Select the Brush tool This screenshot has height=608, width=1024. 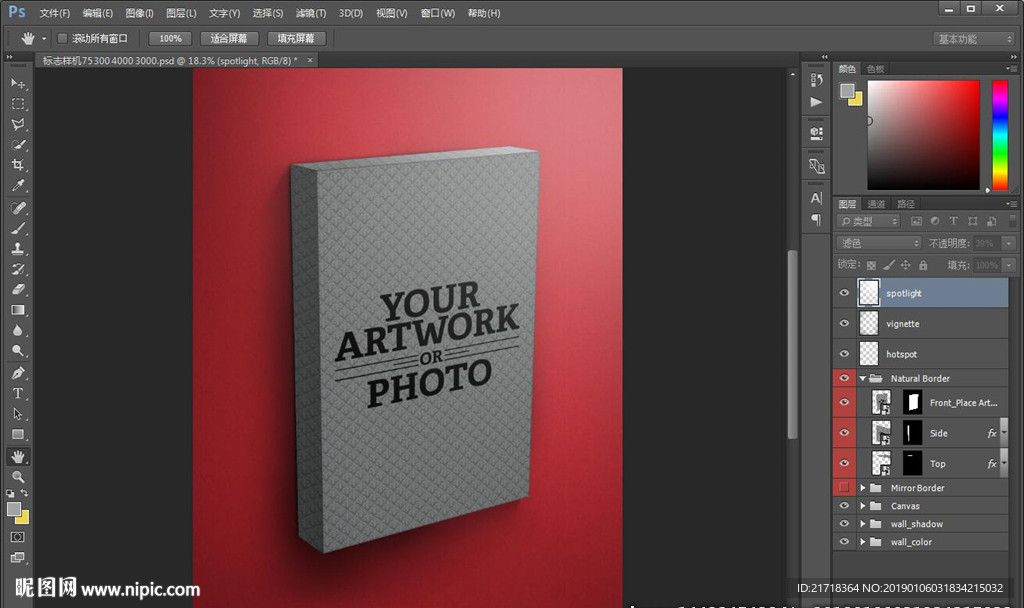(x=18, y=228)
